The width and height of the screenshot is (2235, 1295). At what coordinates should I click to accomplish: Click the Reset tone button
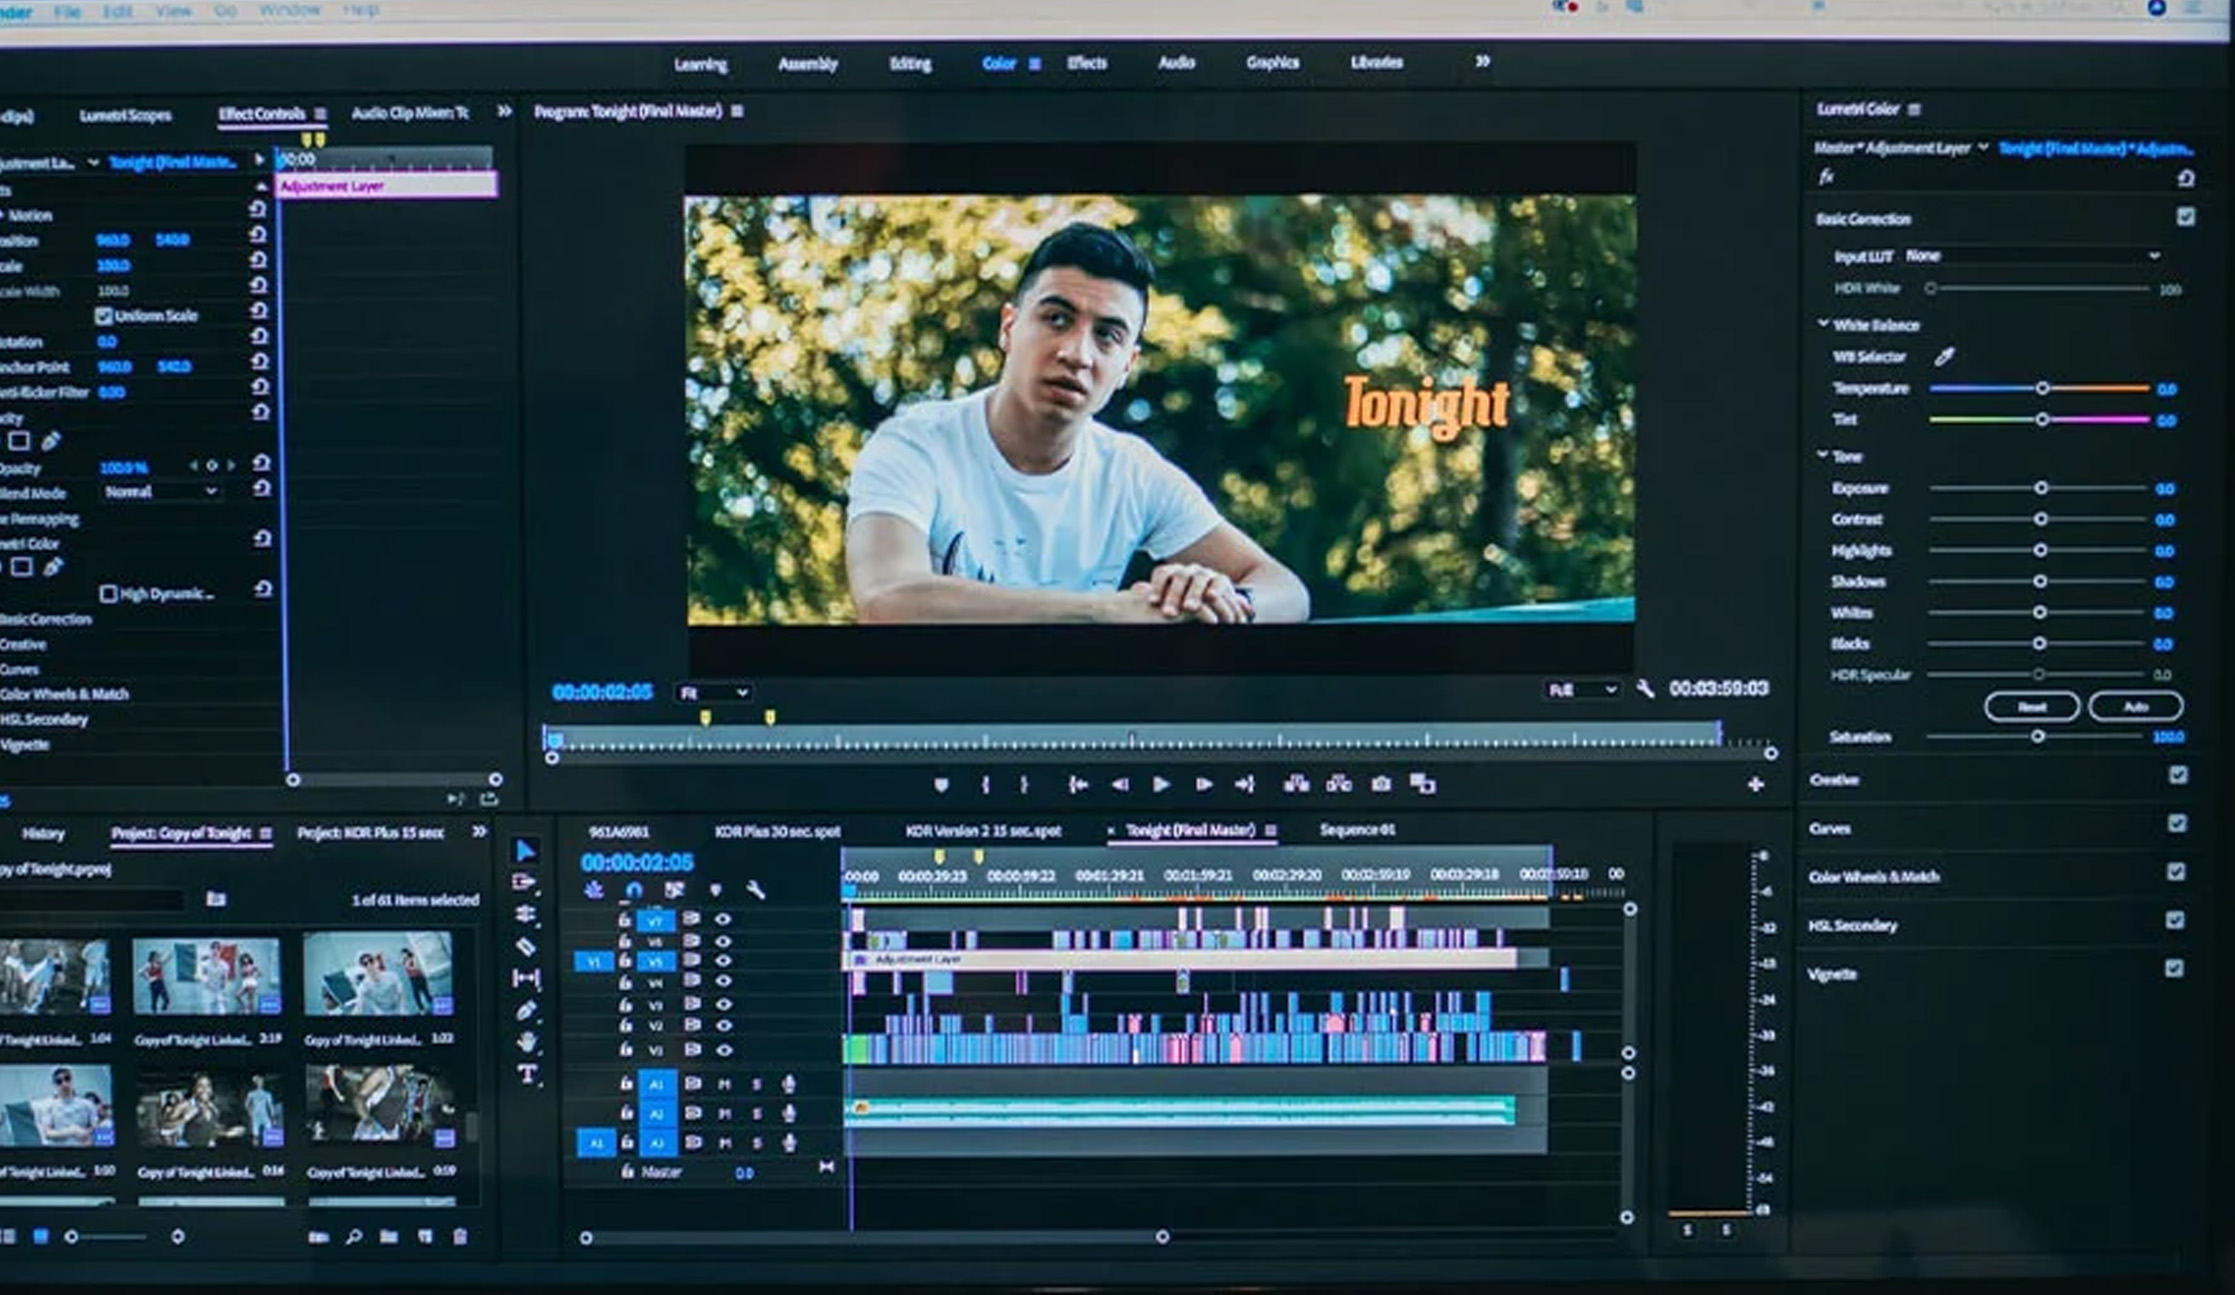click(x=2031, y=706)
